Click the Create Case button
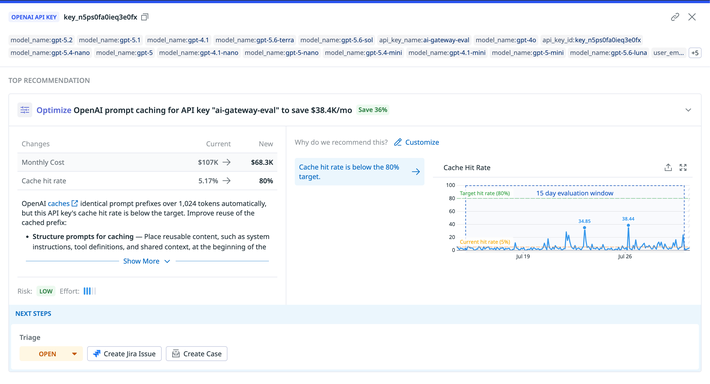 coord(197,354)
